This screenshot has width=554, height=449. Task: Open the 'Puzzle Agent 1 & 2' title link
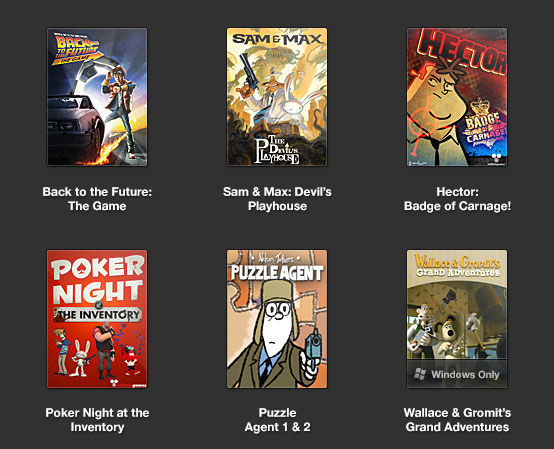[277, 420]
